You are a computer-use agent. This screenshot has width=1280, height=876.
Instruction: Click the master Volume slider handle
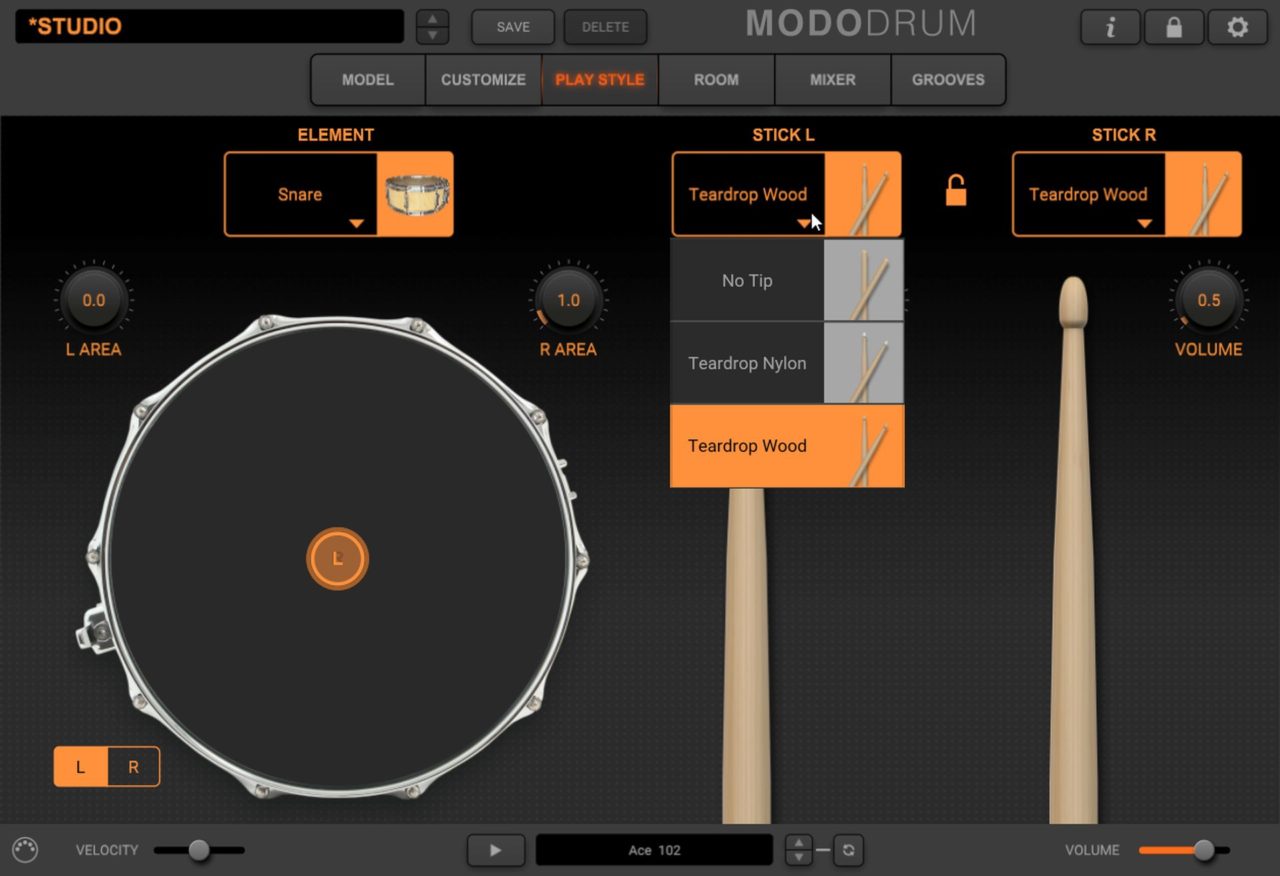pyautogui.click(x=1204, y=850)
